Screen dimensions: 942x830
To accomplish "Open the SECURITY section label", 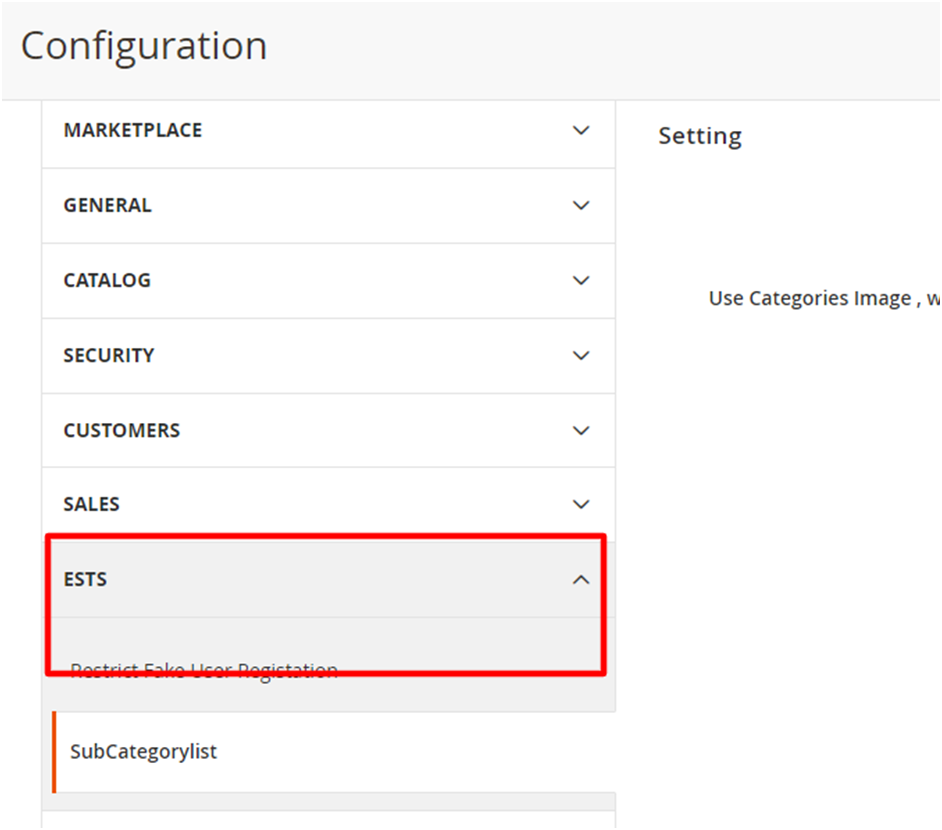I will click(109, 356).
